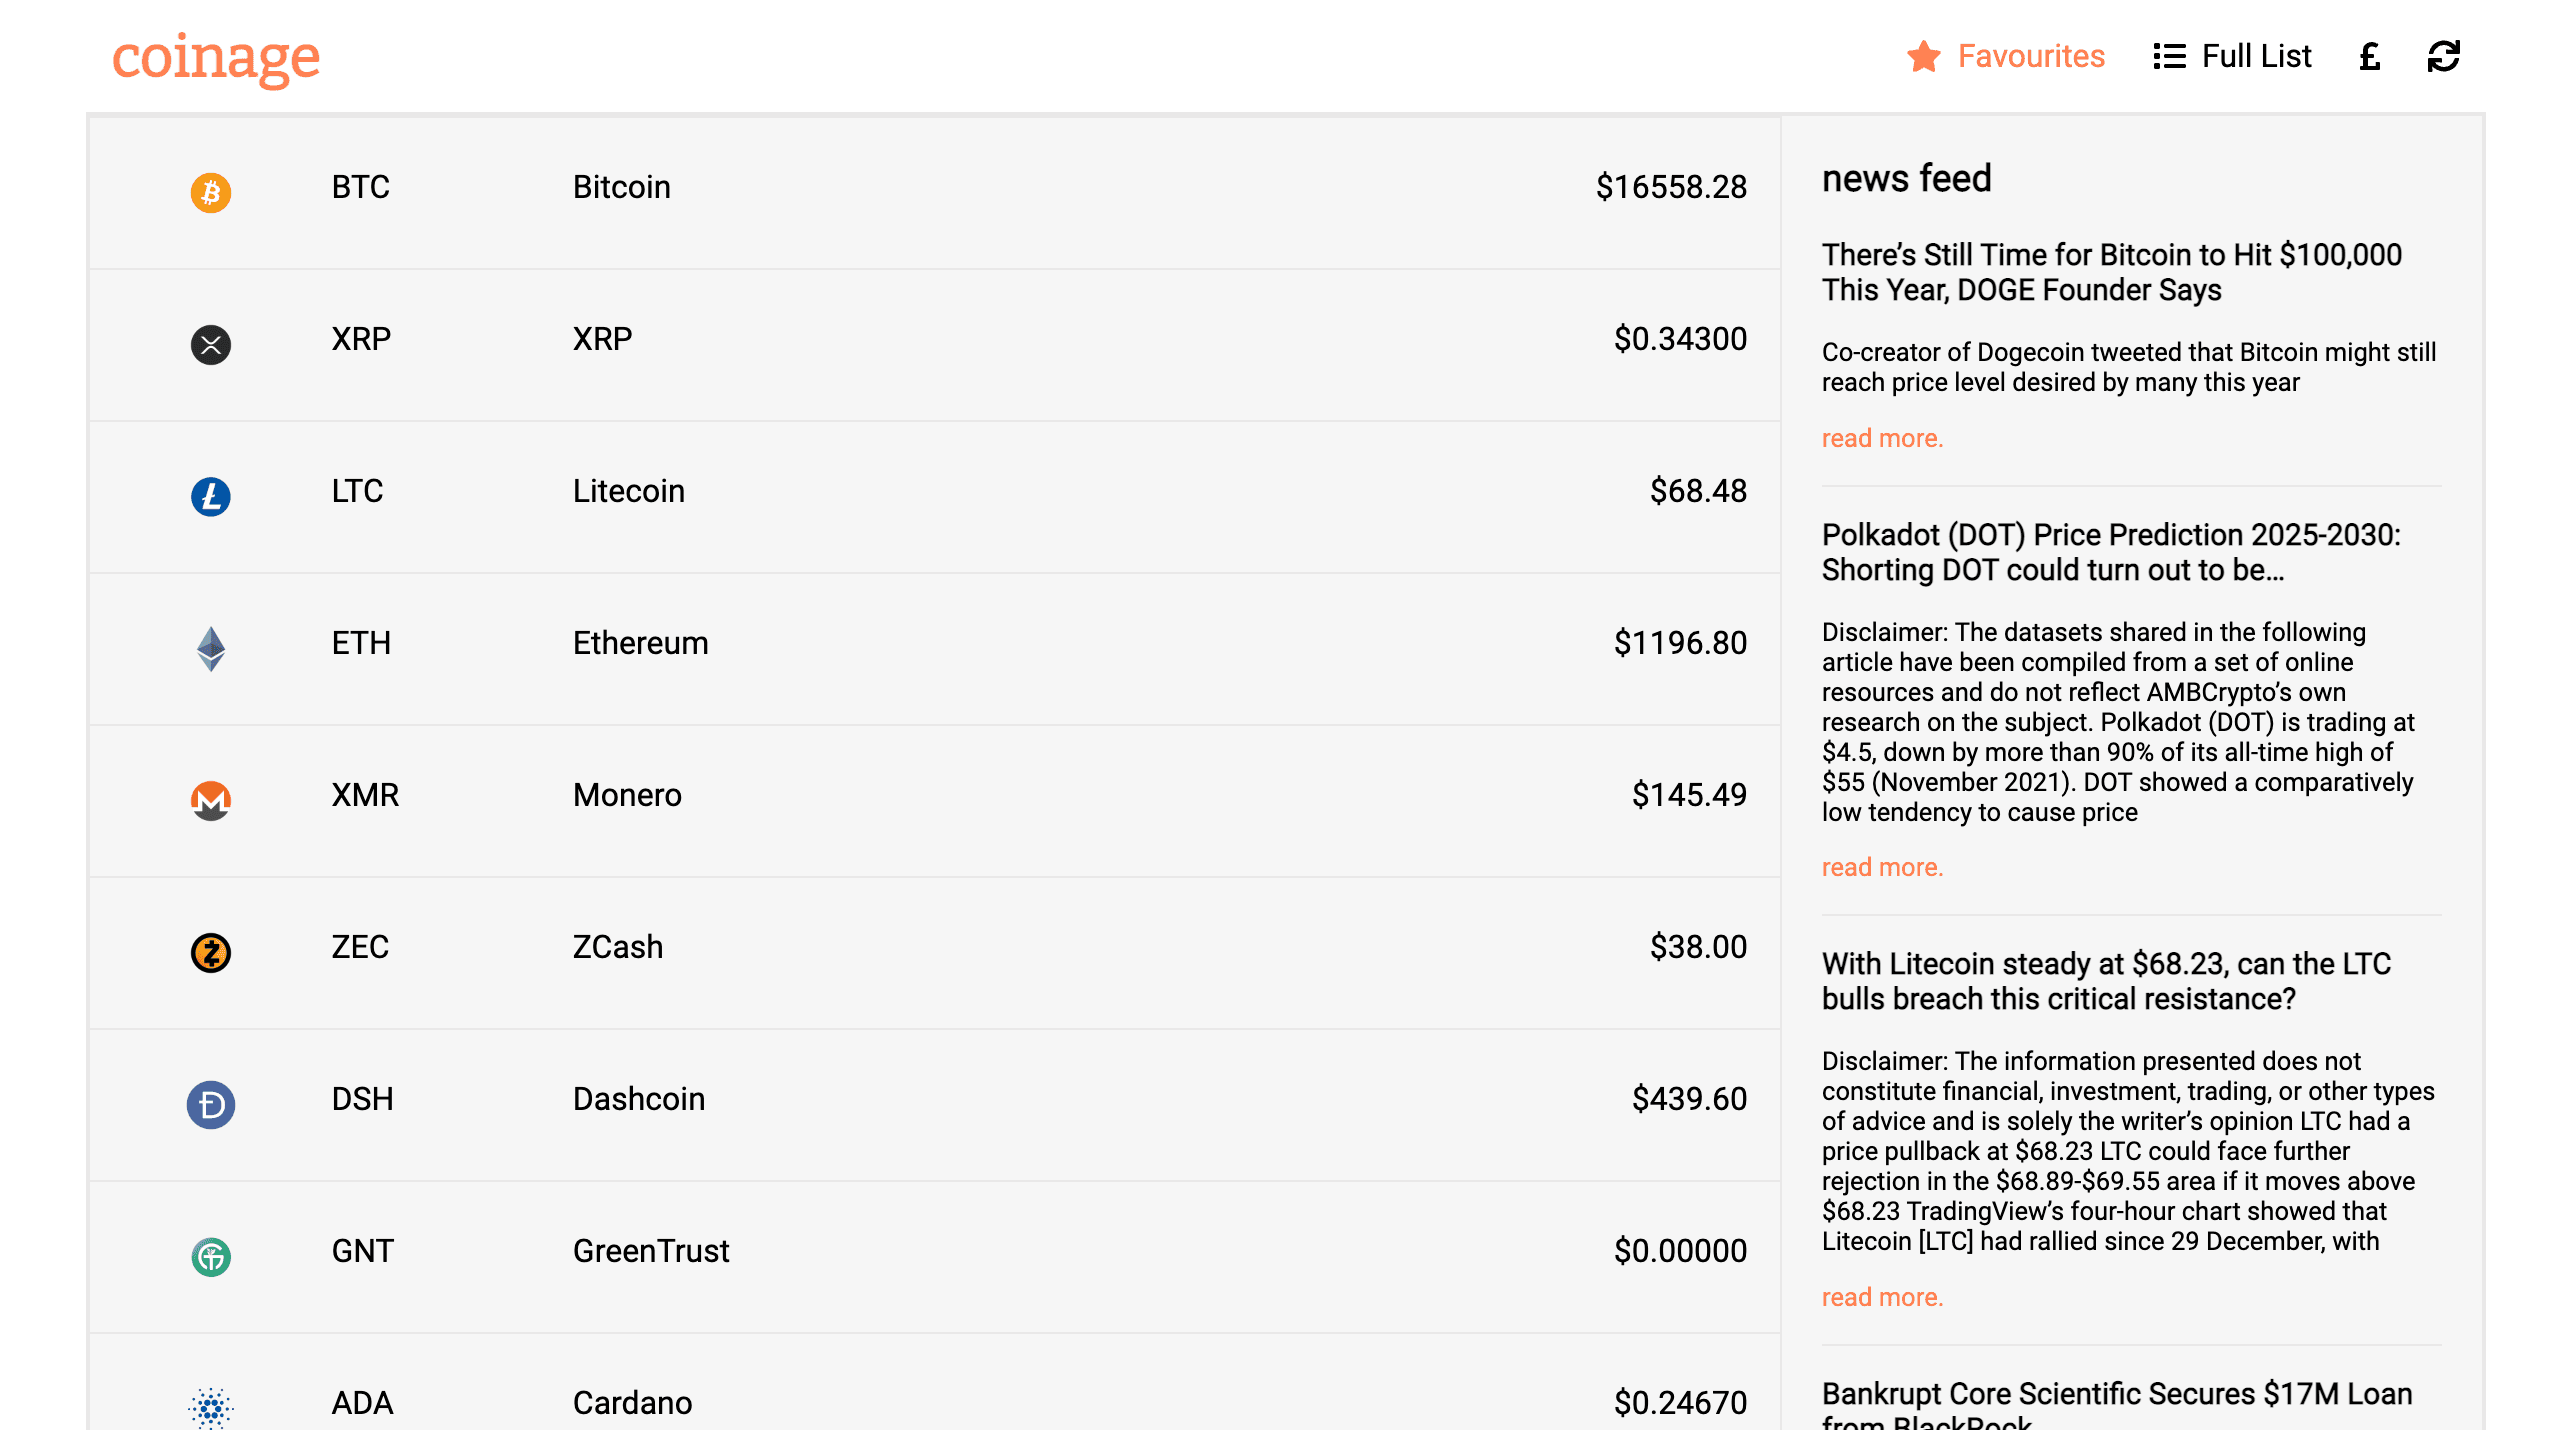Click the Bitcoin price $16558.28
Image resolution: width=2558 pixels, height=1430 pixels.
point(1671,187)
